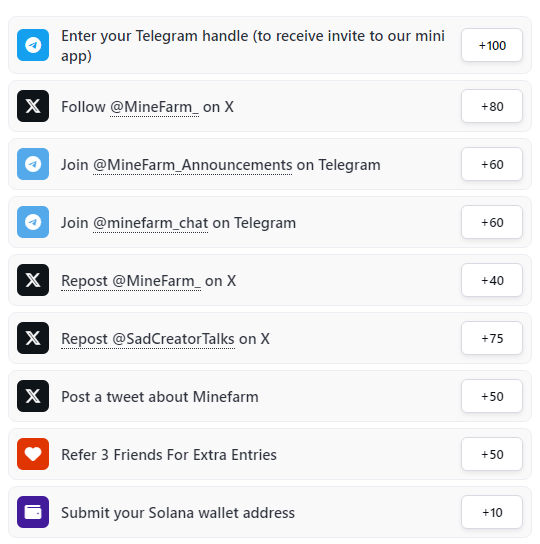Click the Telegram icon beside Join @minefarm_chat
The width and height of the screenshot is (540, 544).
click(x=33, y=222)
